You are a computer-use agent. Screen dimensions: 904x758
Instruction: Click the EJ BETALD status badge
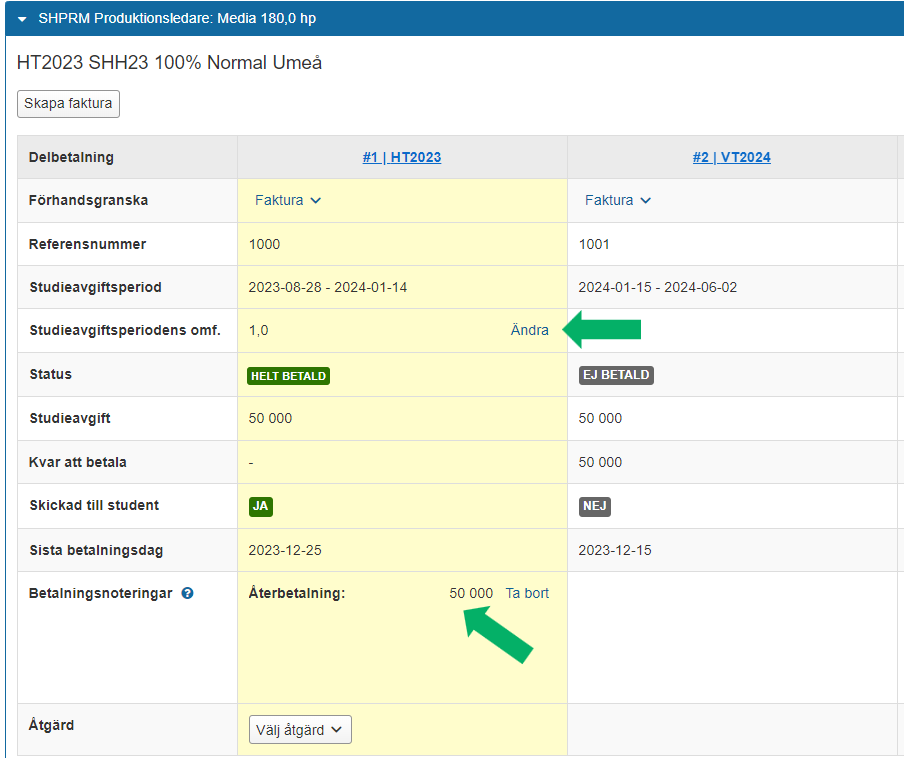[616, 375]
